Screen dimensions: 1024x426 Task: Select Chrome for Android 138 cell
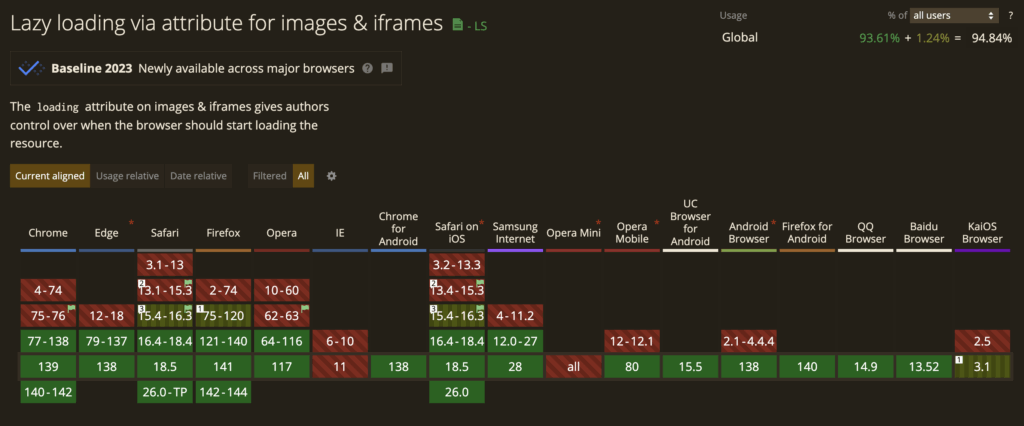tap(398, 367)
